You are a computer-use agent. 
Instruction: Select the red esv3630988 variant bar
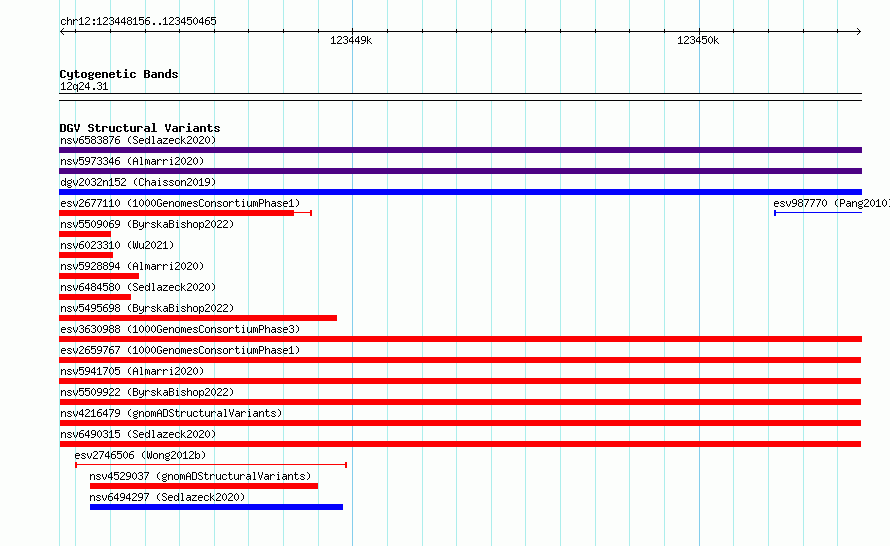click(x=460, y=339)
